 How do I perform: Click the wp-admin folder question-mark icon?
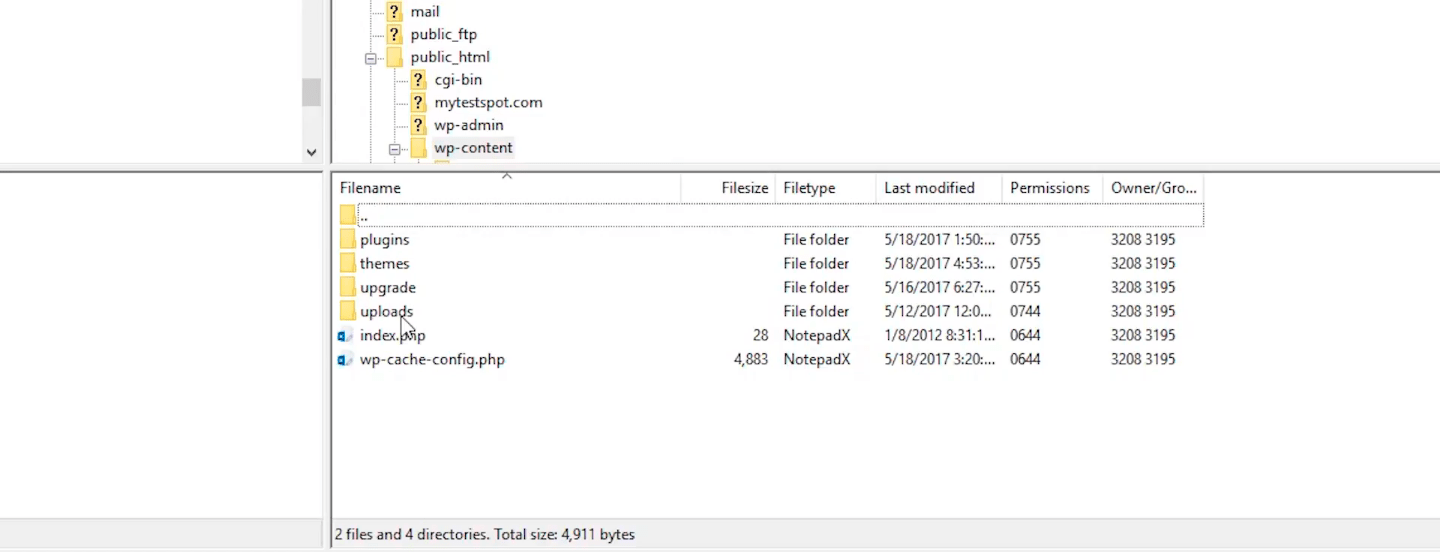coord(418,125)
